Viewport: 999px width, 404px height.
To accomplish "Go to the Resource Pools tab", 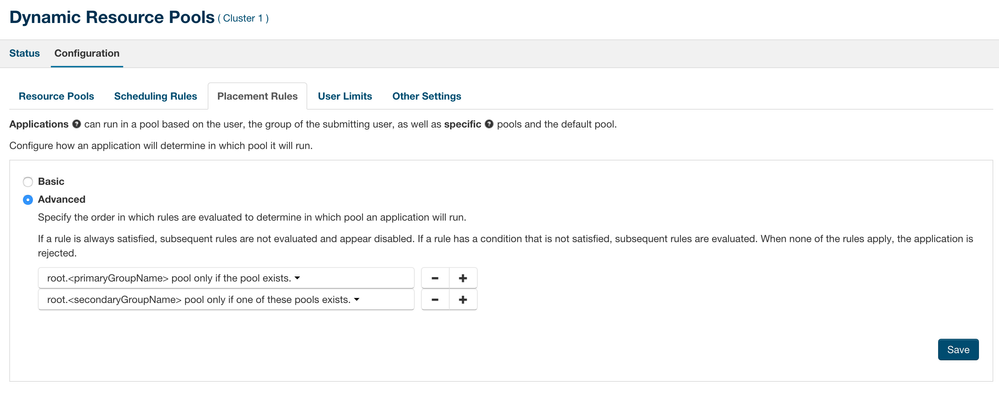I will coord(56,96).
